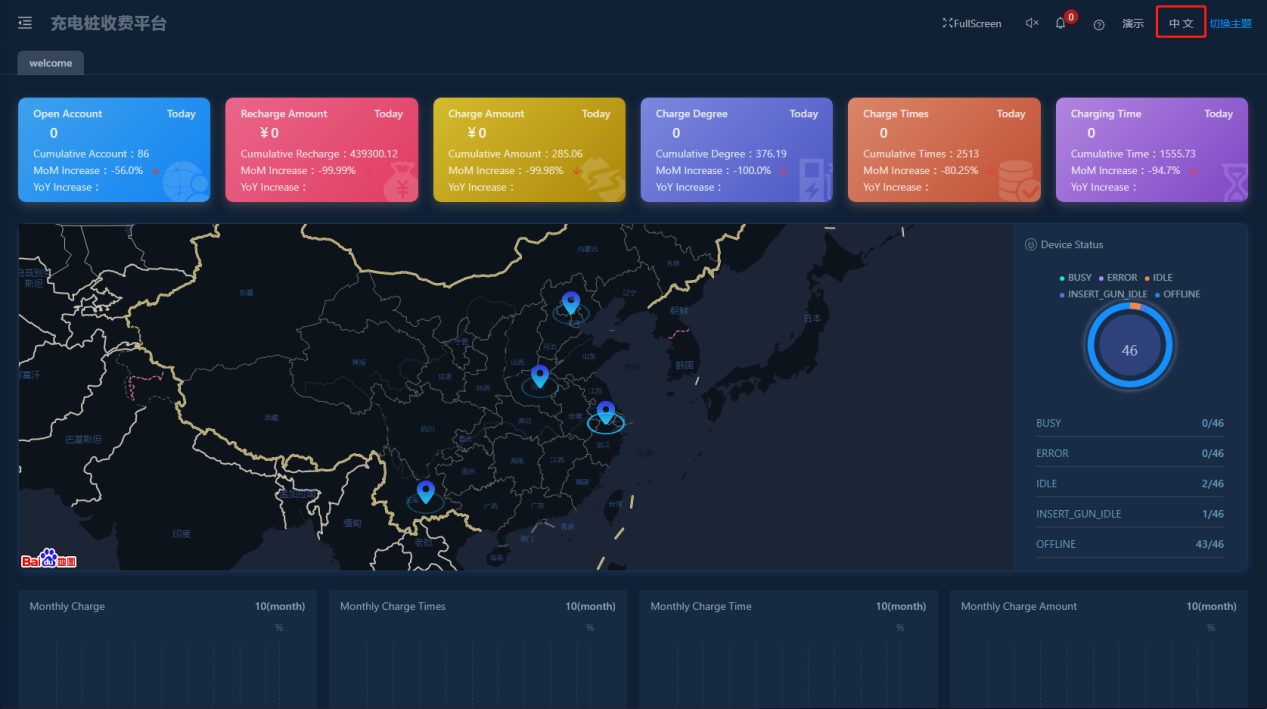Click the Charging Time card
This screenshot has width=1267, height=709.
1151,149
